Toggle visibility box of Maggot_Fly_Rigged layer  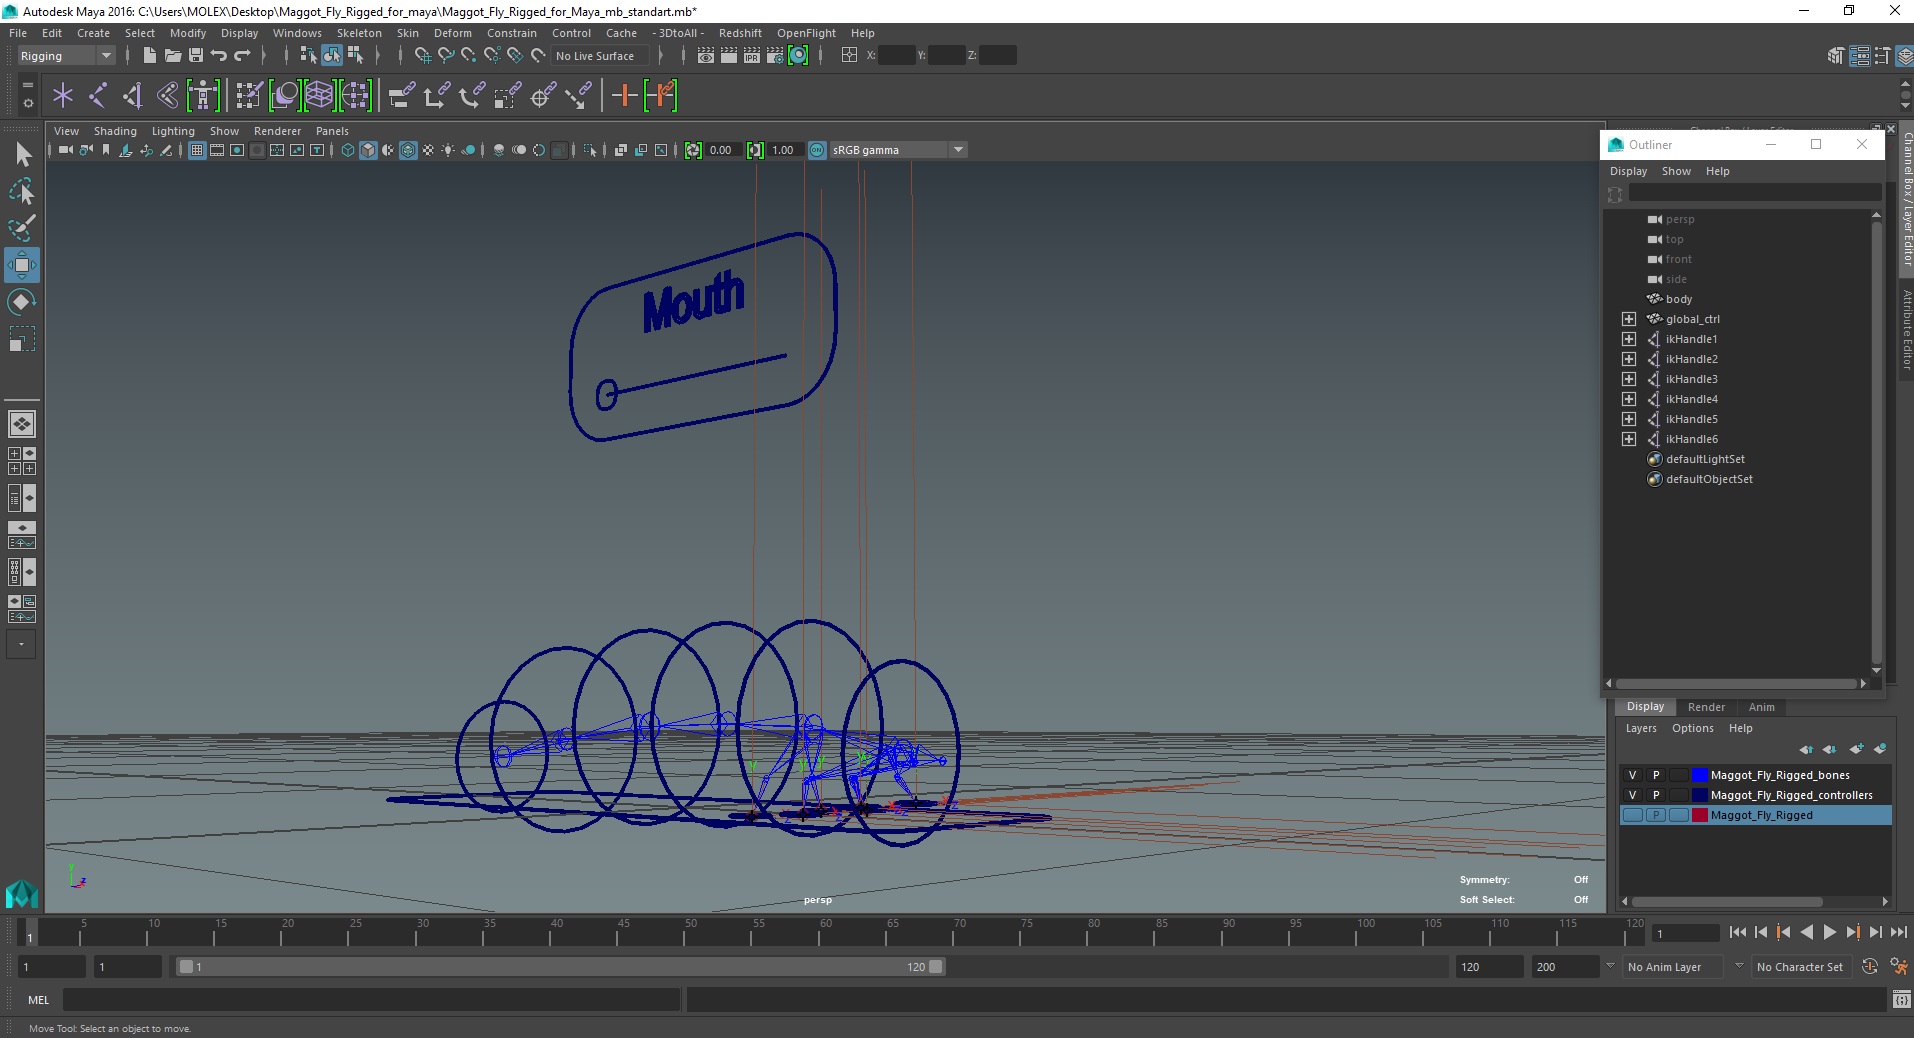point(1632,815)
